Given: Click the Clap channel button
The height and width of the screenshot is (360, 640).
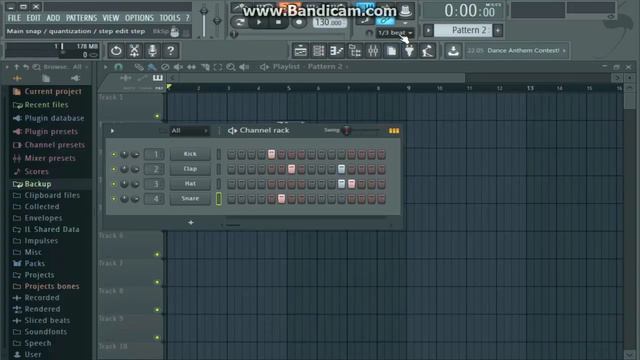Looking at the screenshot, I should (190, 169).
